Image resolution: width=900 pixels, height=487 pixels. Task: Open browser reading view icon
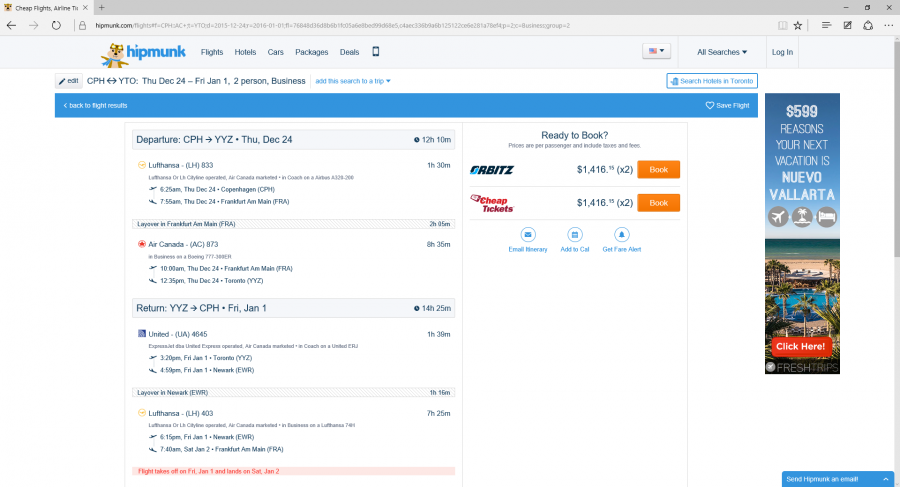tap(782, 25)
